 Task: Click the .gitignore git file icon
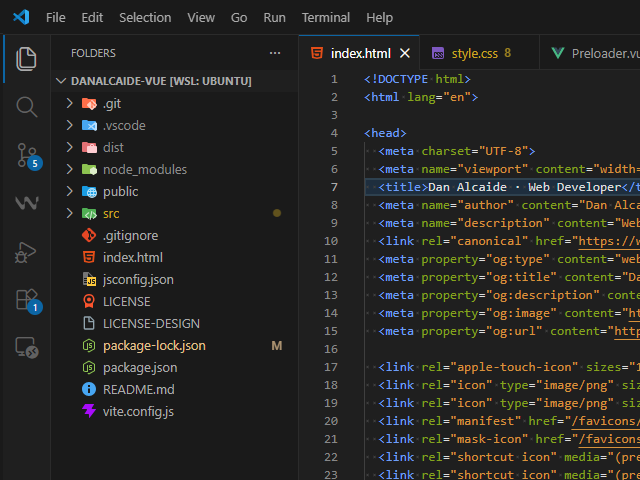coord(89,236)
